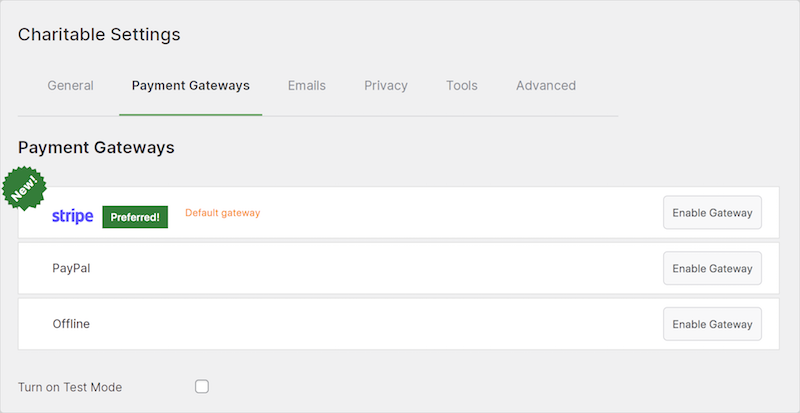Image resolution: width=800 pixels, height=413 pixels.
Task: Click the green New! starburst badge
Action: [x=24, y=188]
